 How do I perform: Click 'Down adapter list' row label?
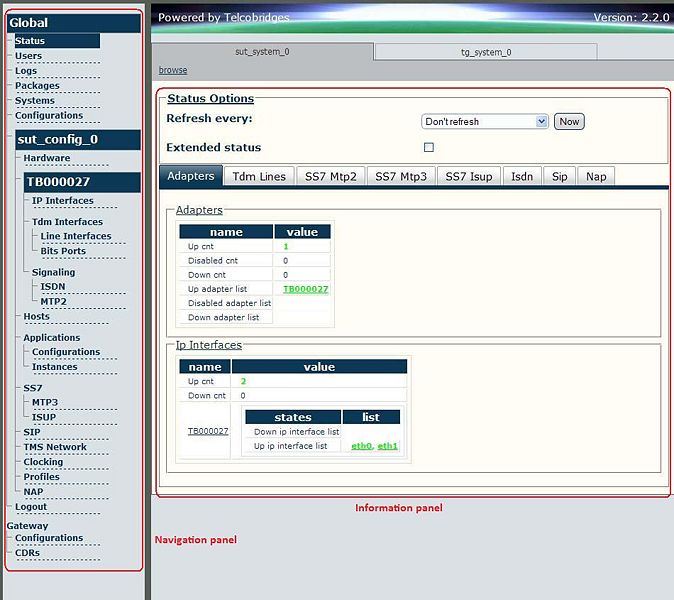(x=224, y=317)
